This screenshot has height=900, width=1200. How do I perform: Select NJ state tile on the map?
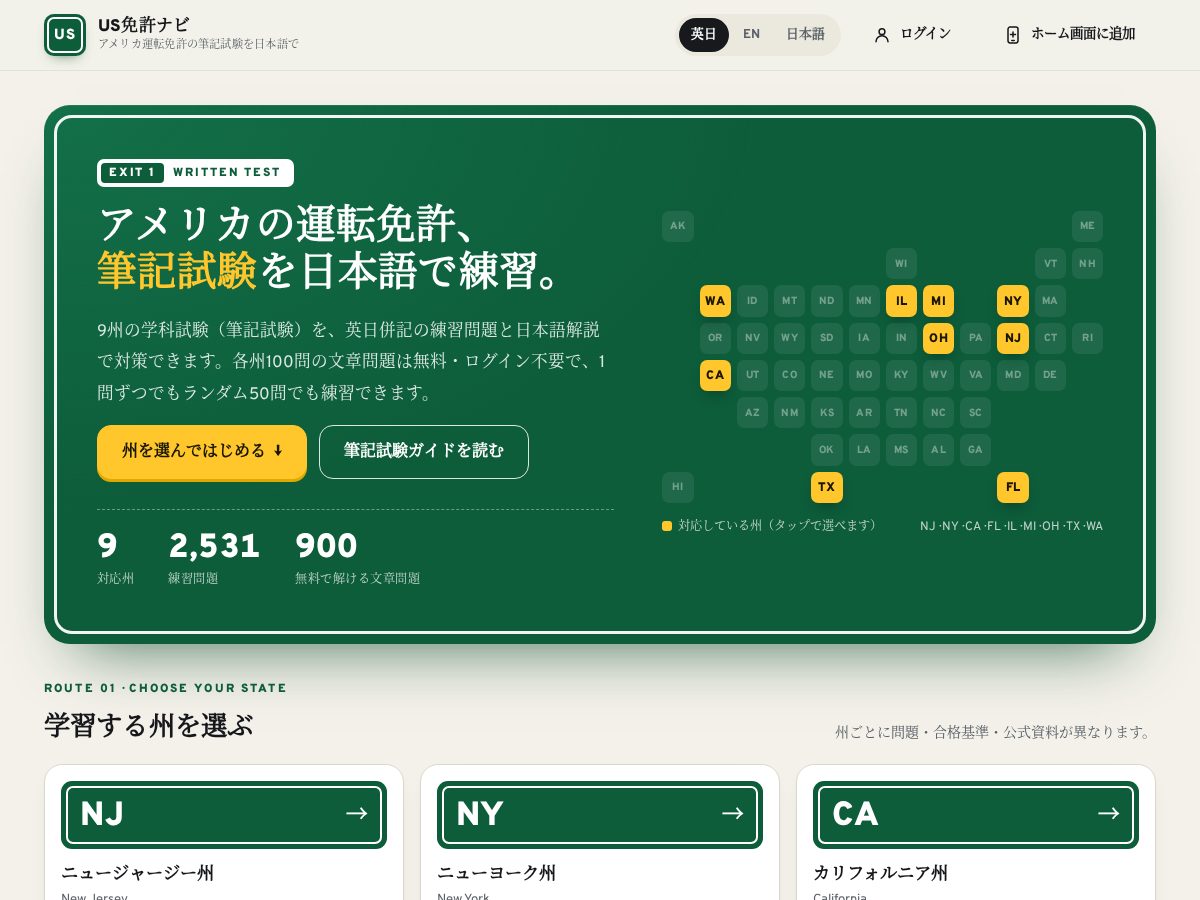[1013, 338]
